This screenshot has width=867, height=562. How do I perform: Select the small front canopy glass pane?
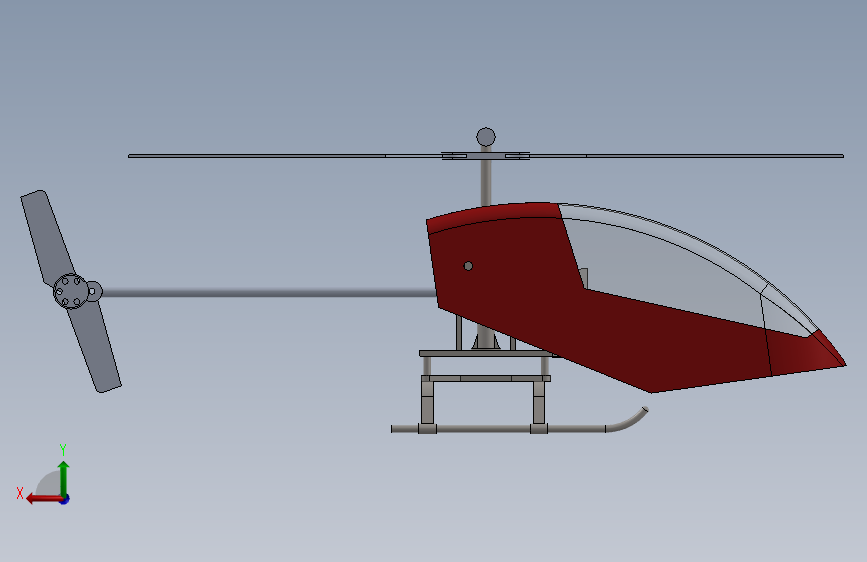(785, 315)
